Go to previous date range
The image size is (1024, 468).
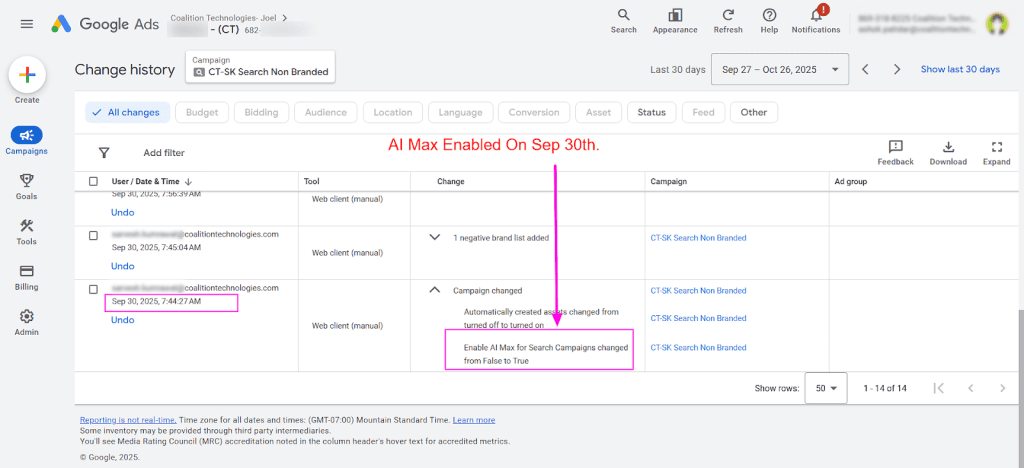[865, 69]
